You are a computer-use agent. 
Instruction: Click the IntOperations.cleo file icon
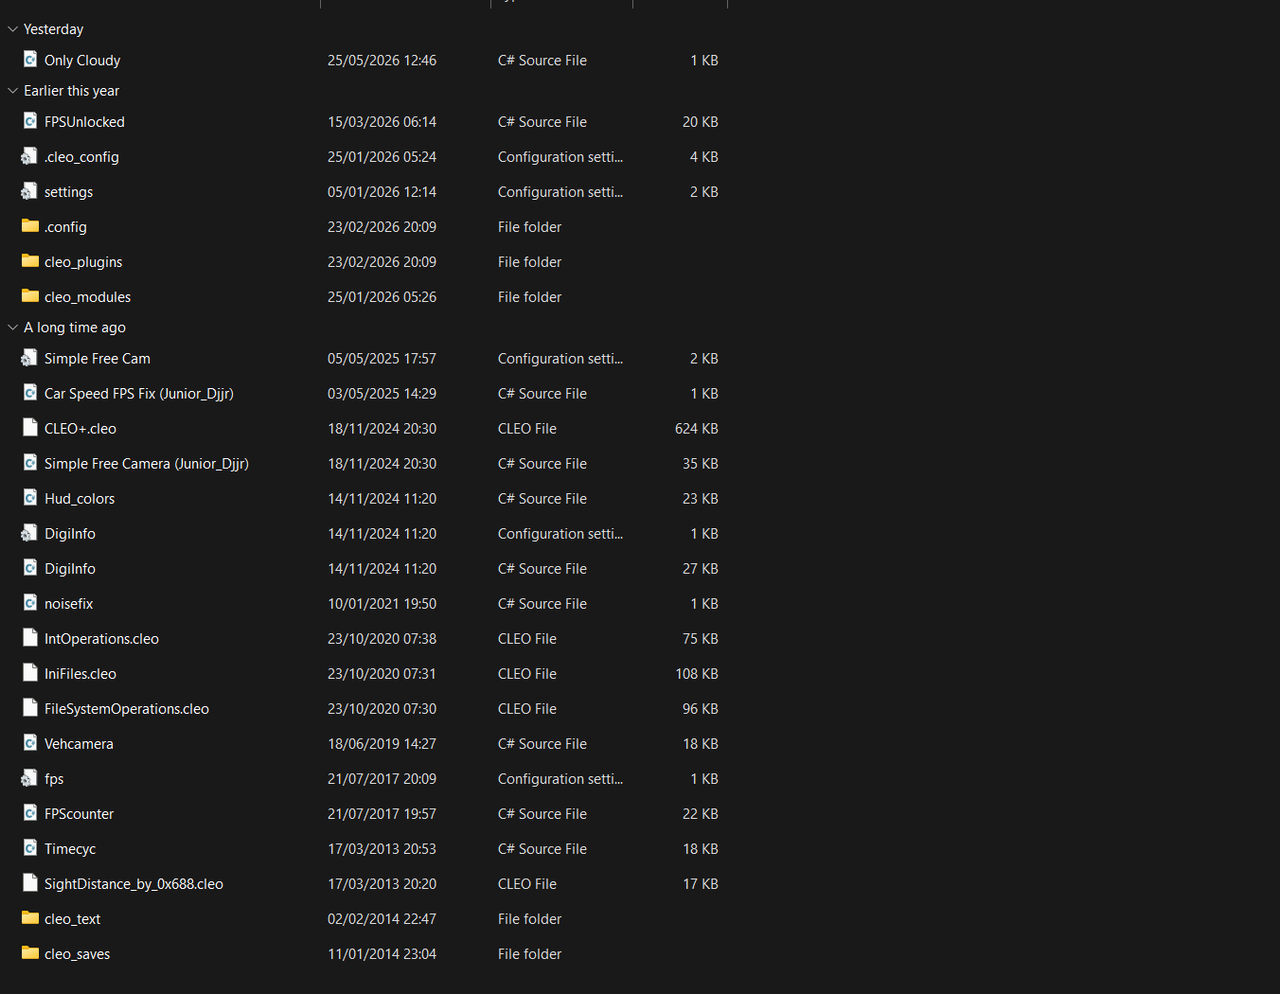point(30,638)
